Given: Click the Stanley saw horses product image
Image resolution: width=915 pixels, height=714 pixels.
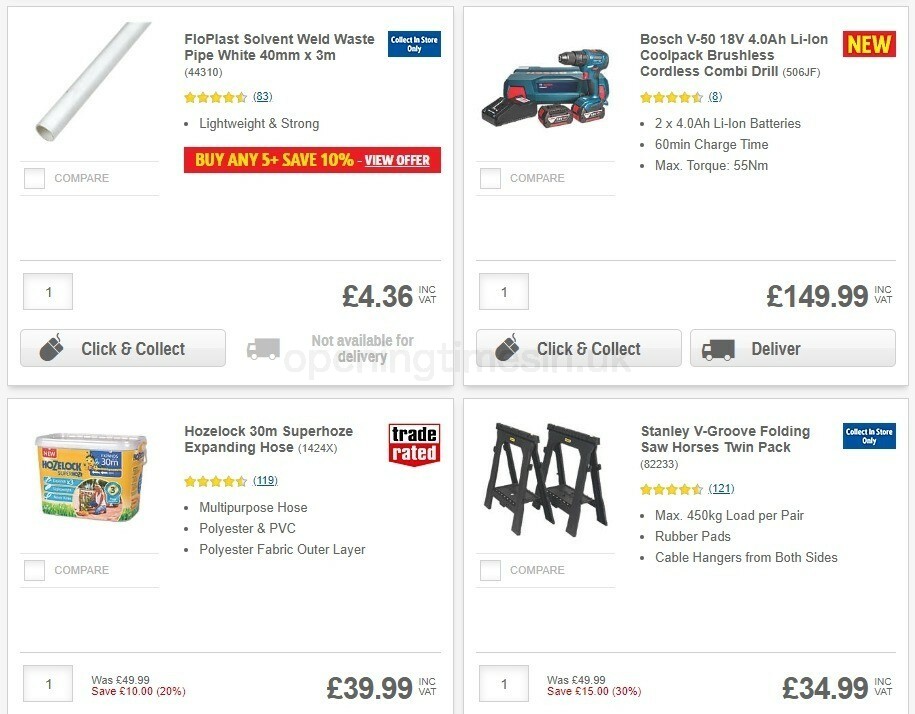Looking at the screenshot, I should pos(546,478).
